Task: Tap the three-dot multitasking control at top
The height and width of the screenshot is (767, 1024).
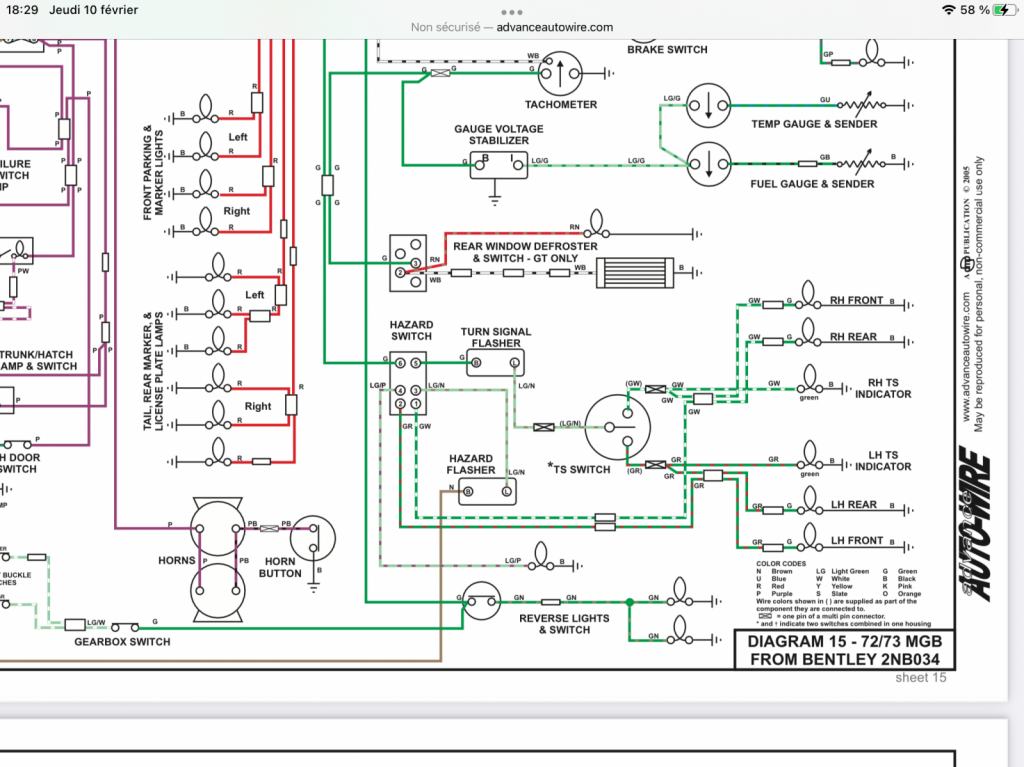Action: [x=511, y=12]
